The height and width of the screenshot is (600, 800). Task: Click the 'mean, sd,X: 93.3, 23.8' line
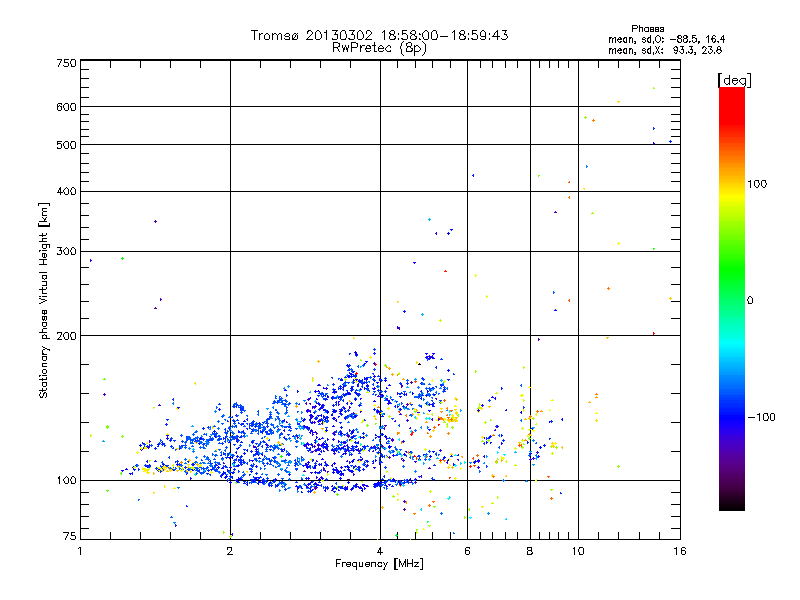click(665, 50)
